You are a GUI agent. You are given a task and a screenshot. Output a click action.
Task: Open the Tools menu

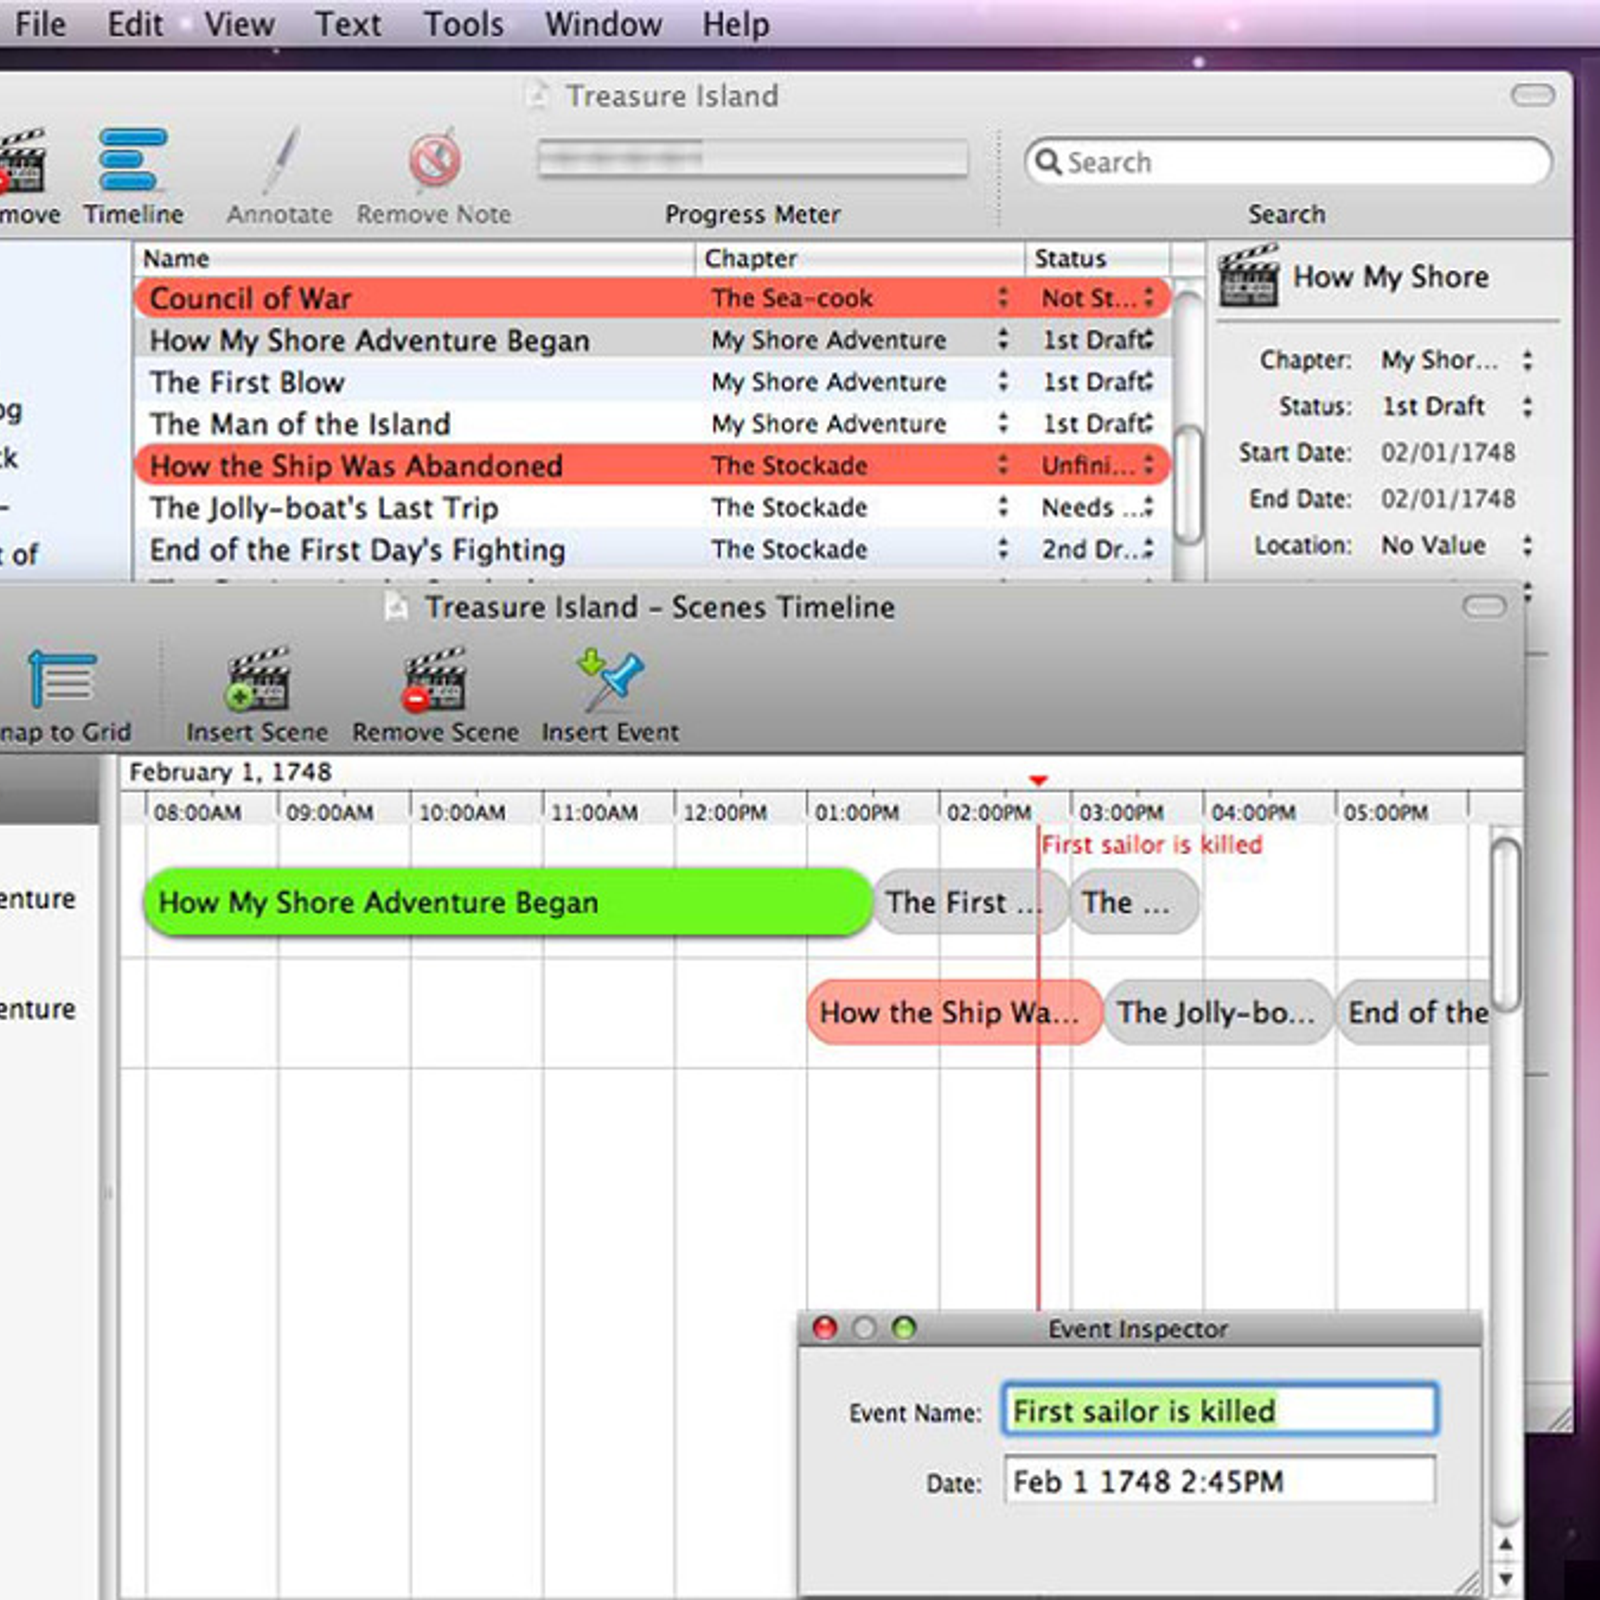tap(463, 23)
